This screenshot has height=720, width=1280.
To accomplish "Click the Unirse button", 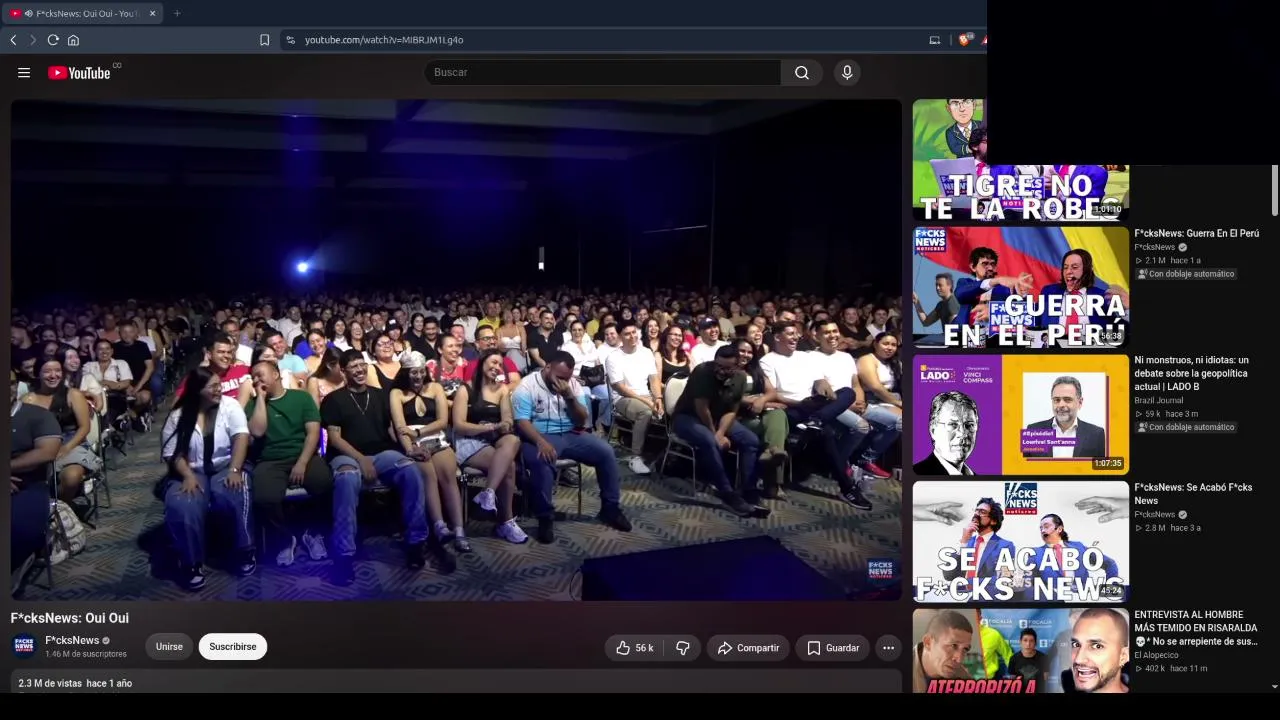I will point(169,647).
